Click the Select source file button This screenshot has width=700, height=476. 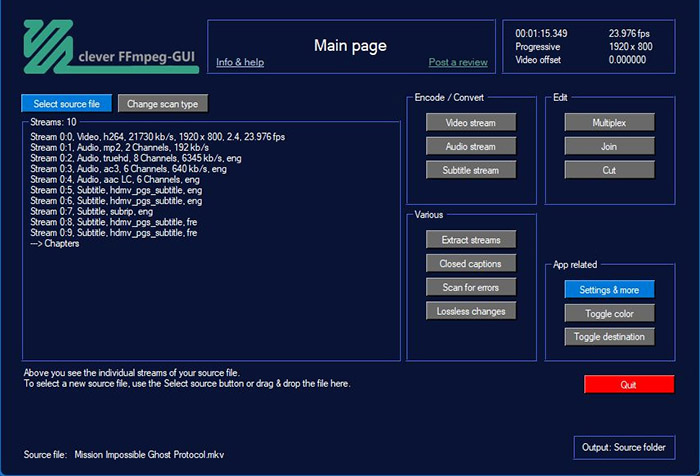tap(67, 104)
